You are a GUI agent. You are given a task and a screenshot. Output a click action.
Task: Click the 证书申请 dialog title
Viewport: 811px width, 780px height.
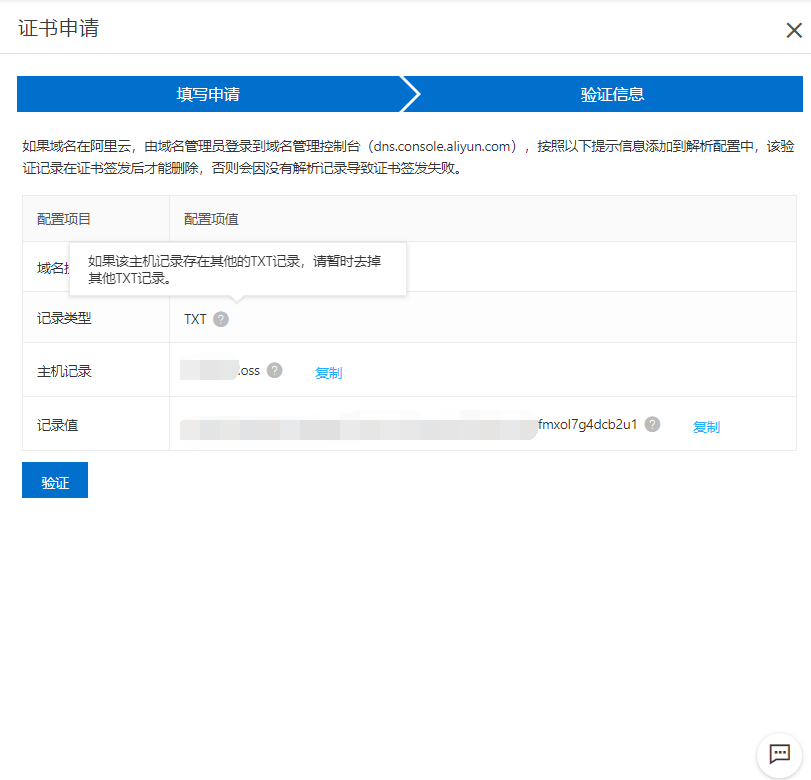[x=58, y=28]
